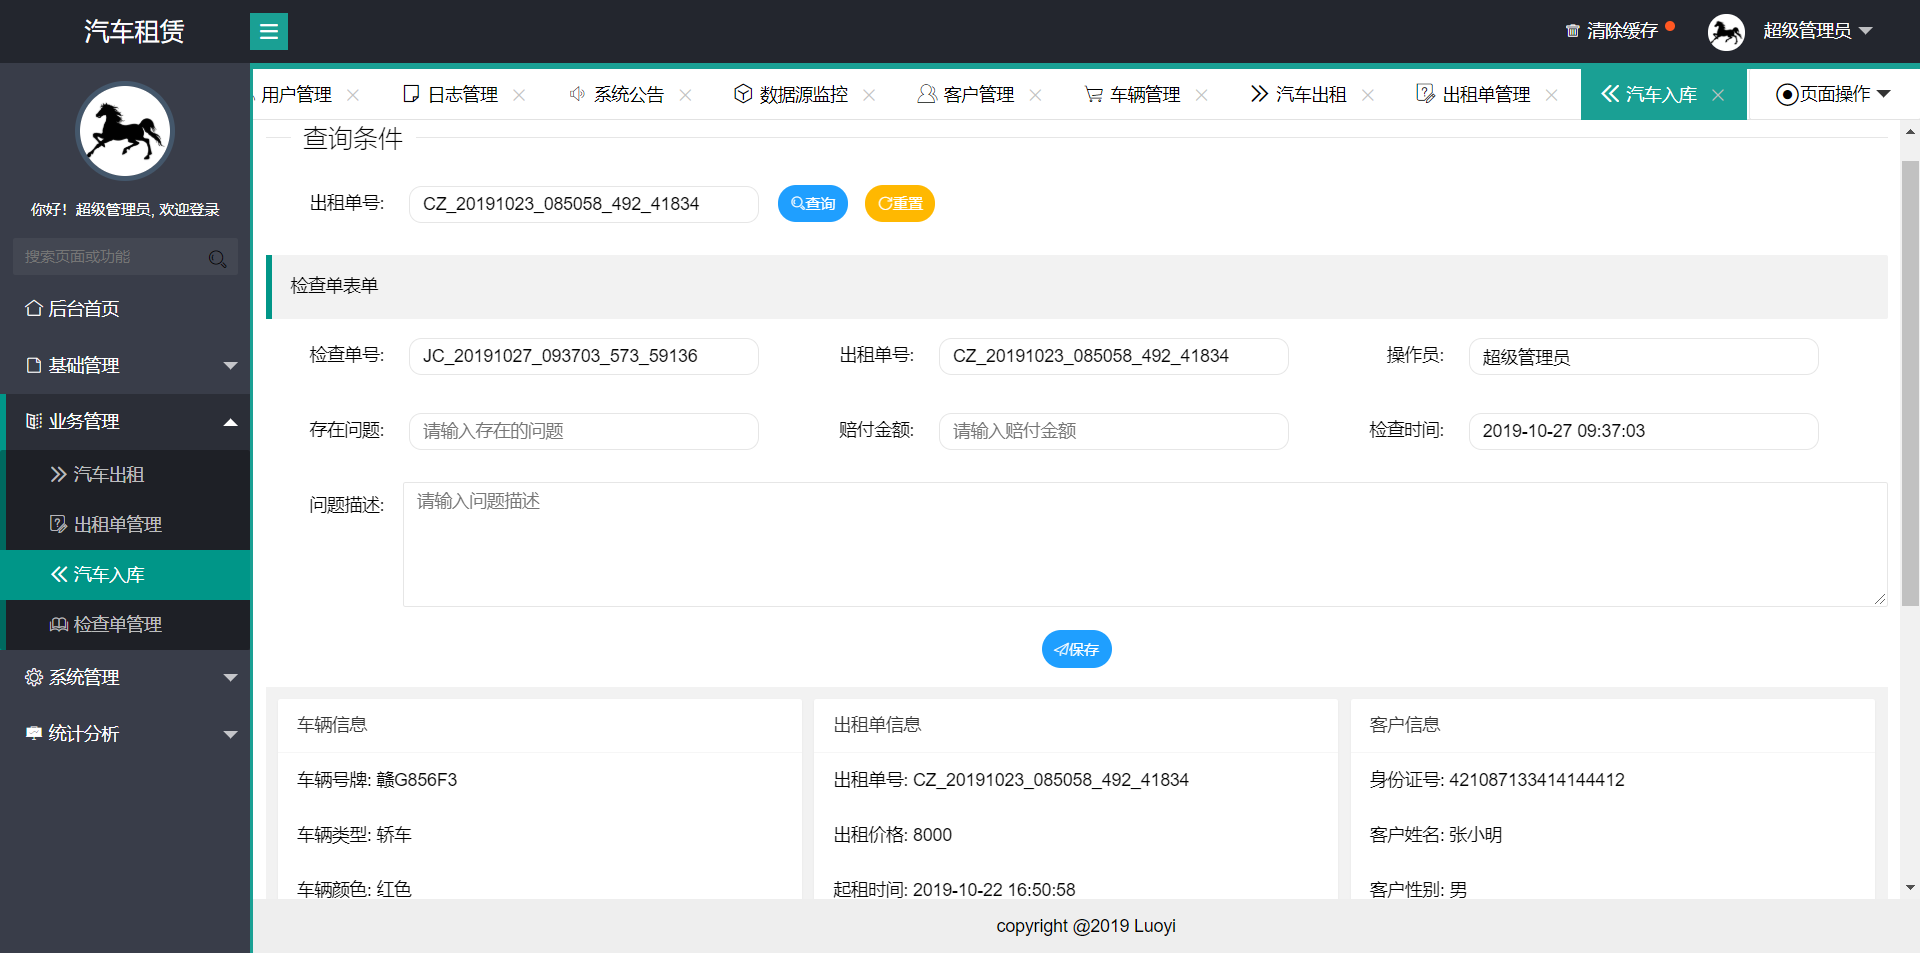Click the edit icon beside 出租单管理 in the sidebar
1920x953 pixels.
point(59,524)
